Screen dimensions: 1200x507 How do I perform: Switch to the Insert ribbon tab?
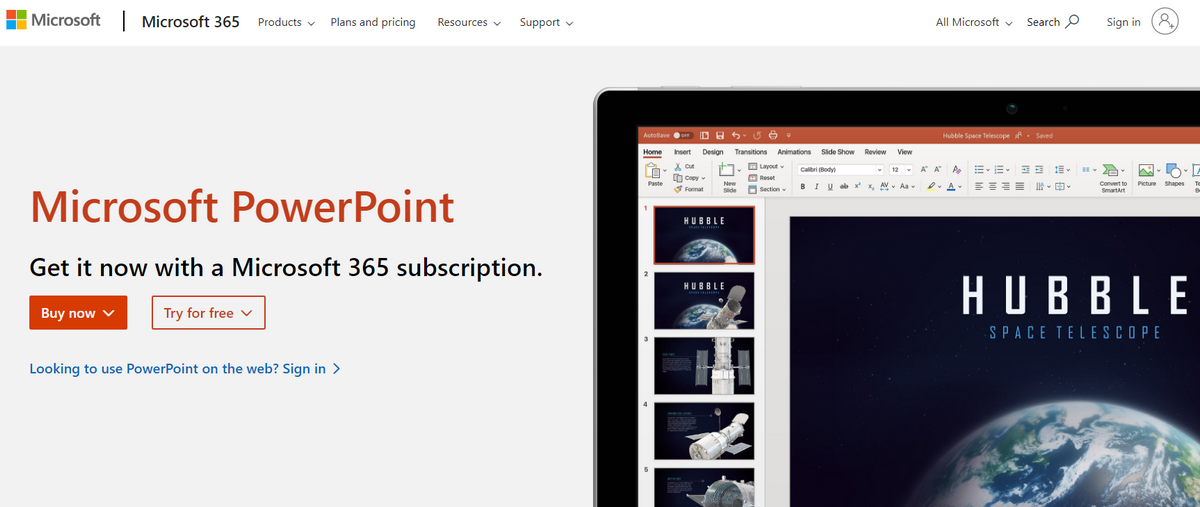point(682,152)
